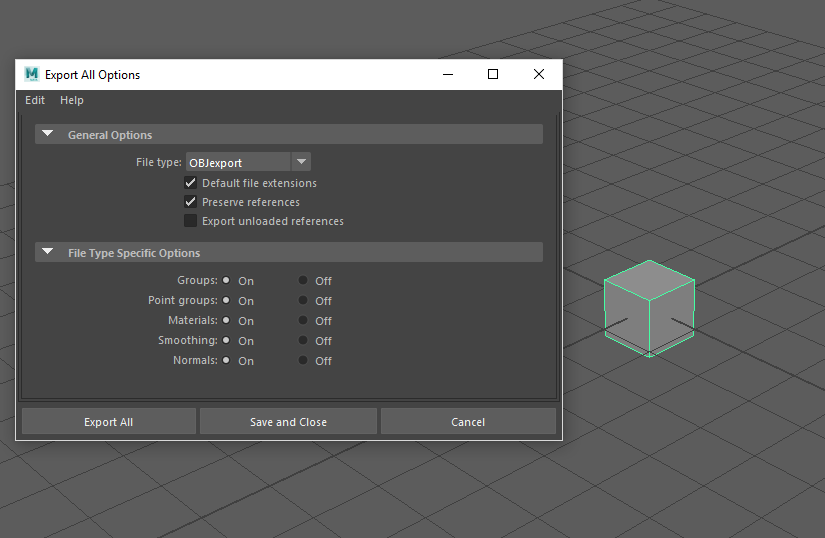Viewport: 825px width, 538px height.
Task: Maximize the Export All Options window
Action: (x=492, y=74)
